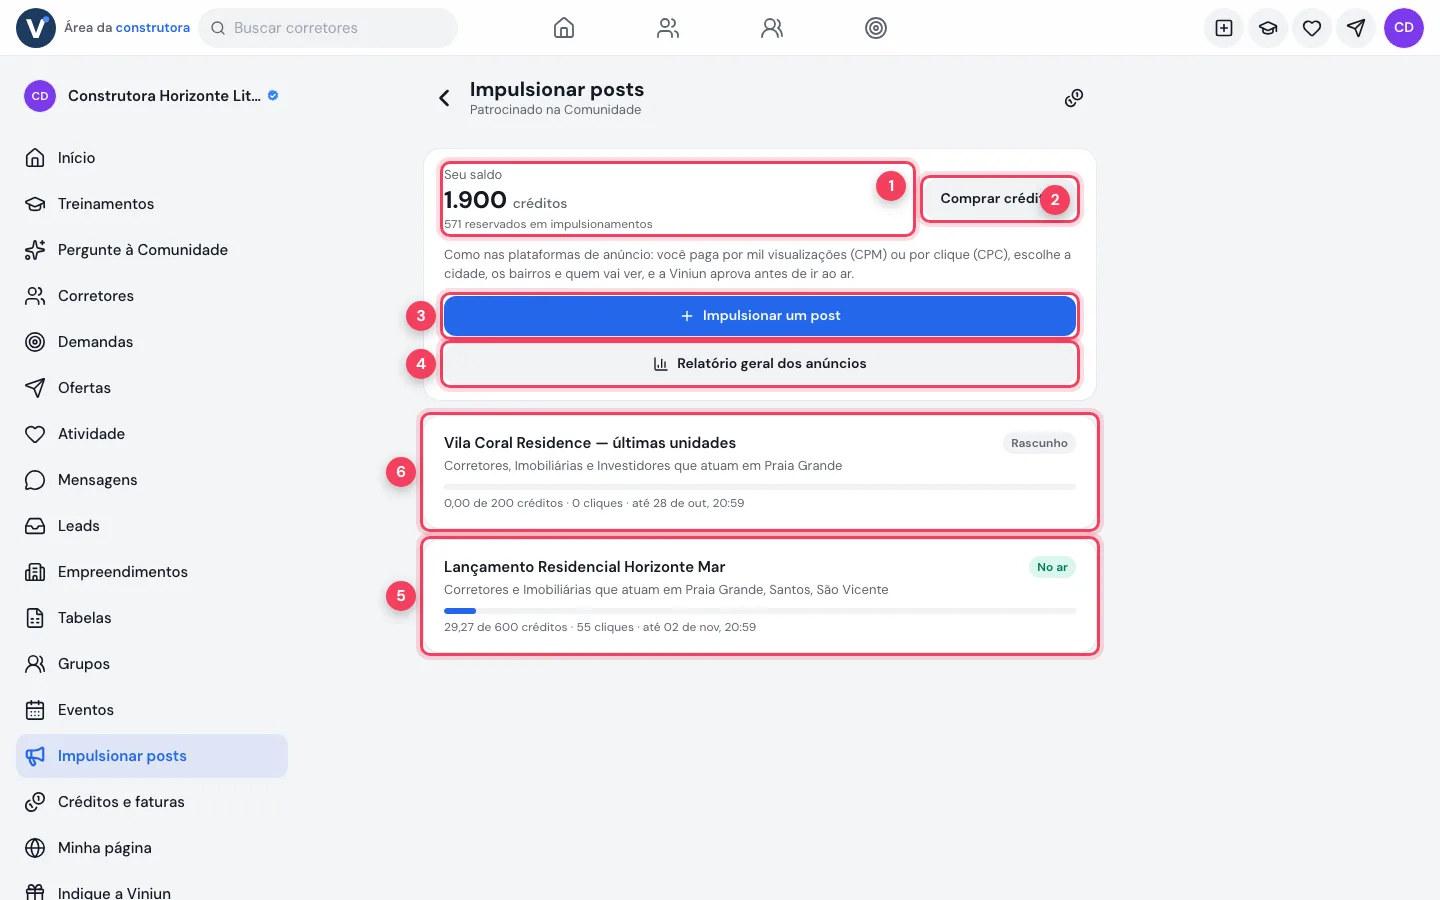Click the No ar status badge
This screenshot has width=1440, height=900.
click(1052, 567)
